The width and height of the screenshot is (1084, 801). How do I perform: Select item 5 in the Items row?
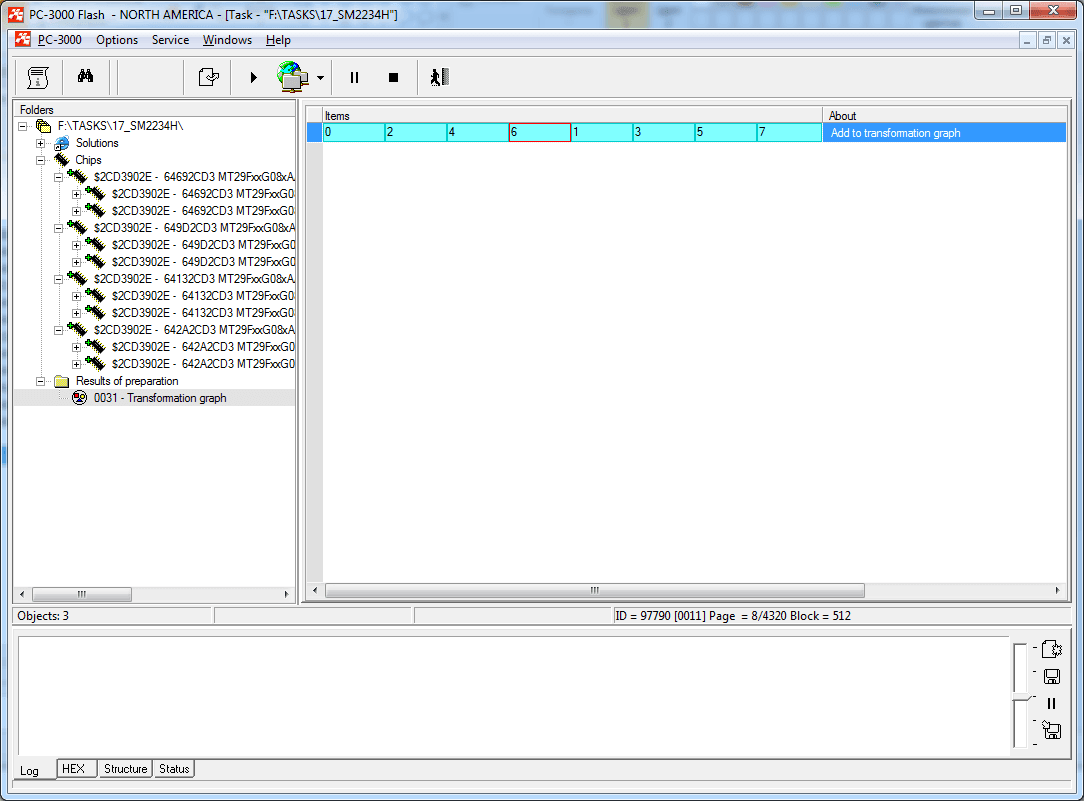pos(726,132)
